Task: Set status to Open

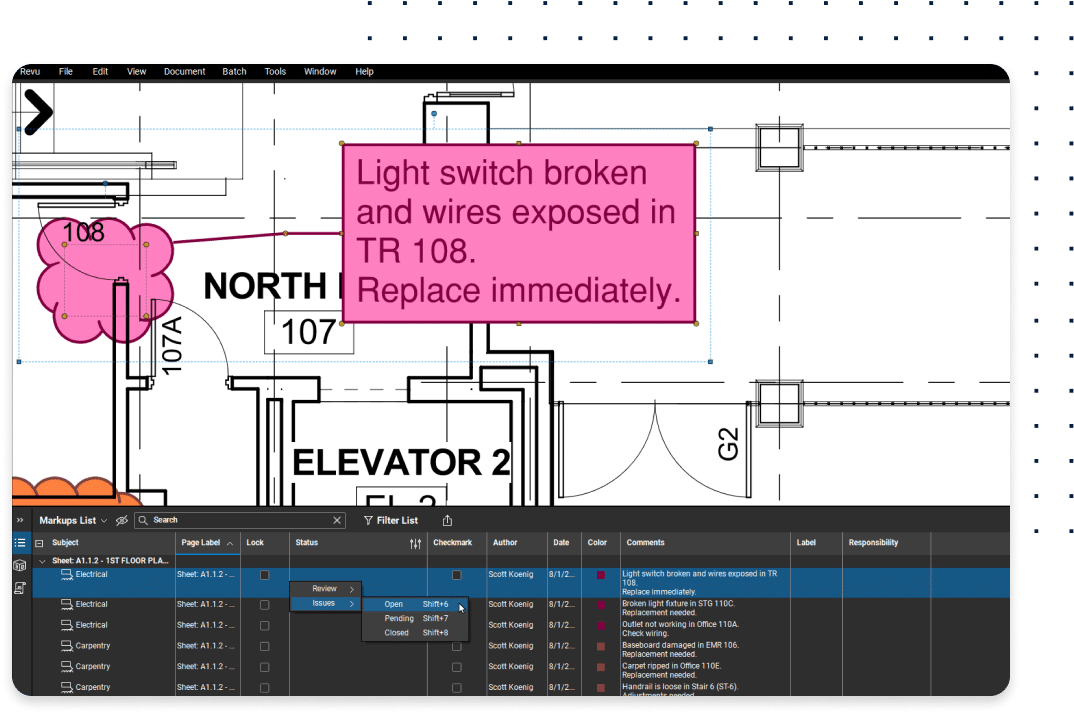Action: [x=415, y=604]
